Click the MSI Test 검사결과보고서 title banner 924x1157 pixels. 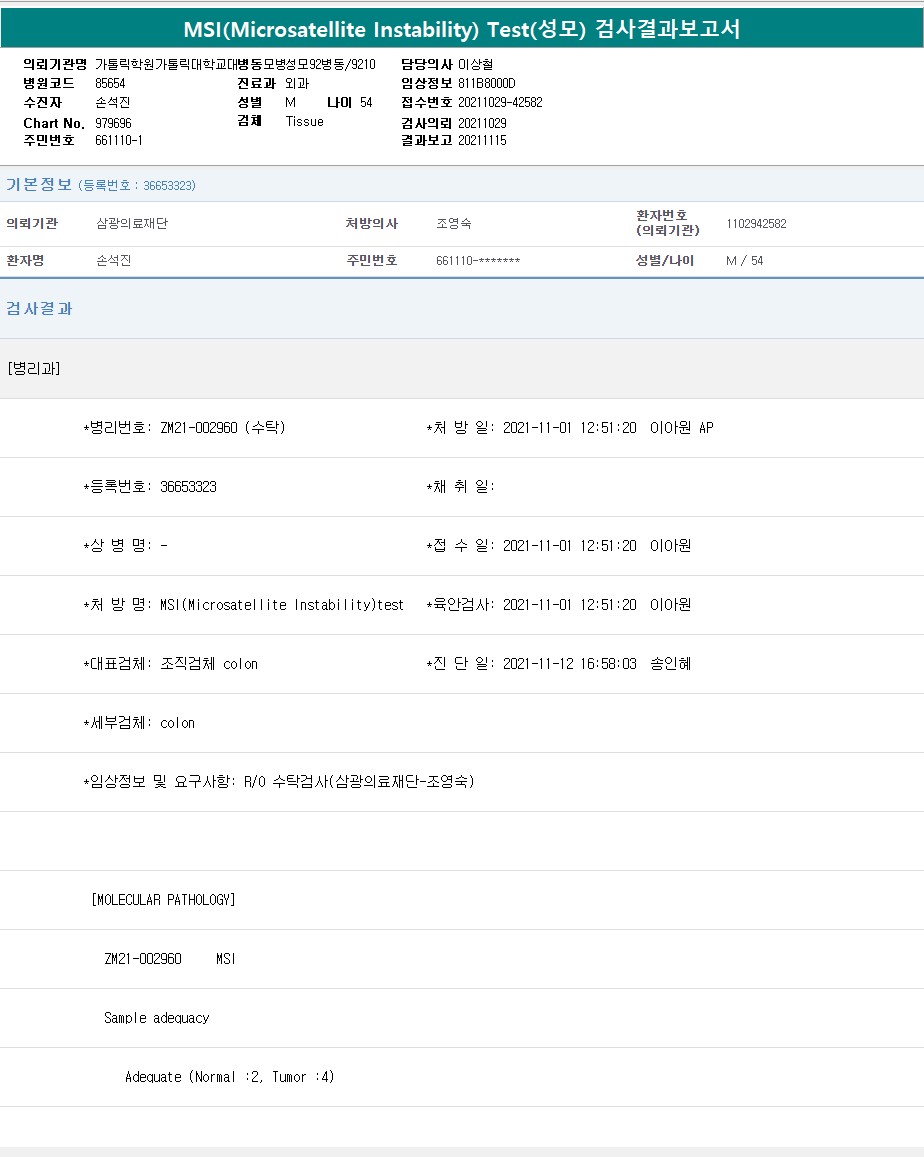click(462, 29)
